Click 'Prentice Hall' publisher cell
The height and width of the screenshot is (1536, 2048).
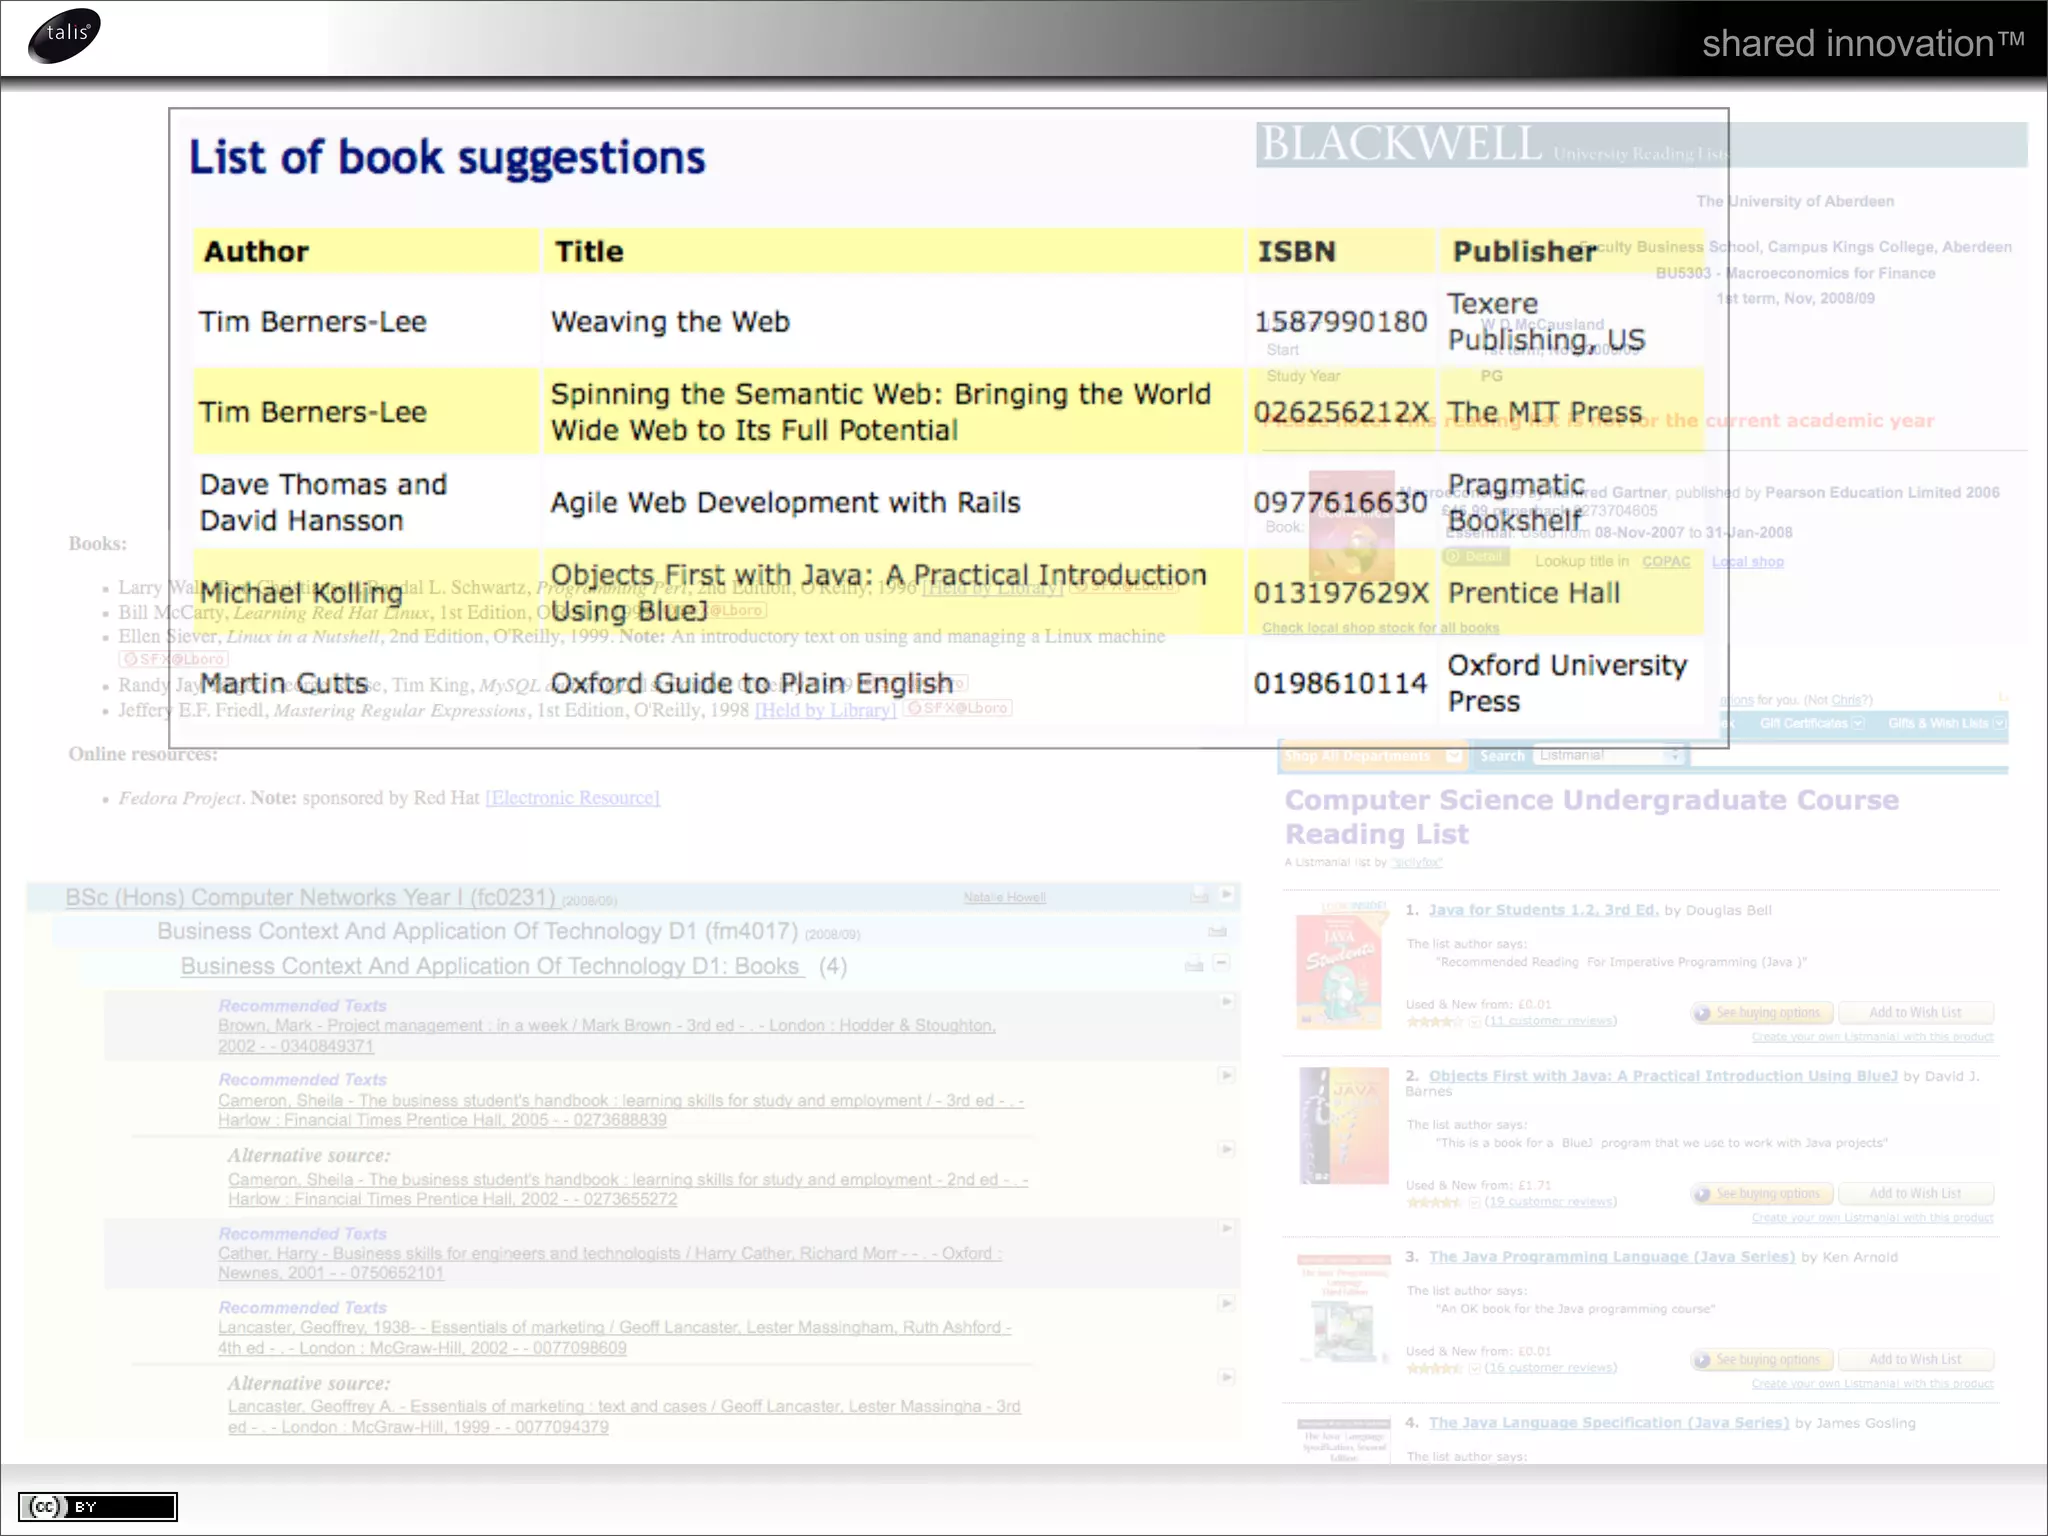1572,592
